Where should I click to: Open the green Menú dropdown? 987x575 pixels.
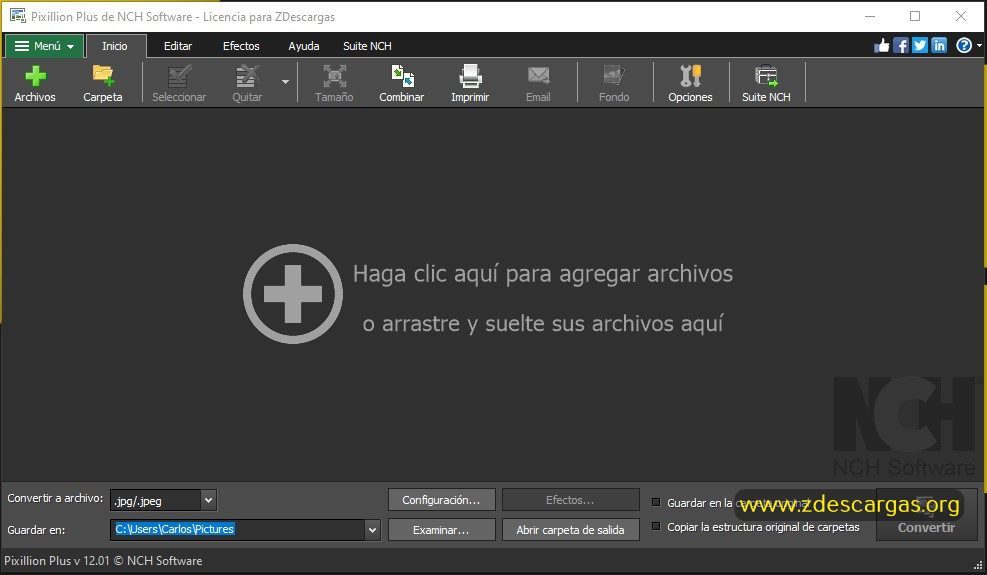44,46
